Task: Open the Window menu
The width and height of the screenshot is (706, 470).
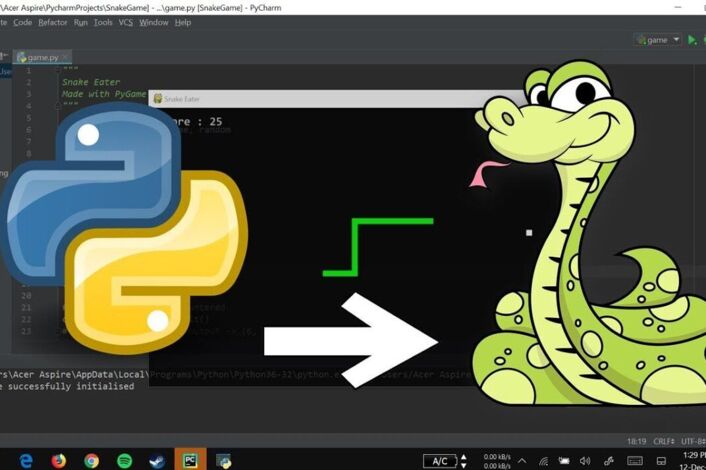Action: coord(154,23)
